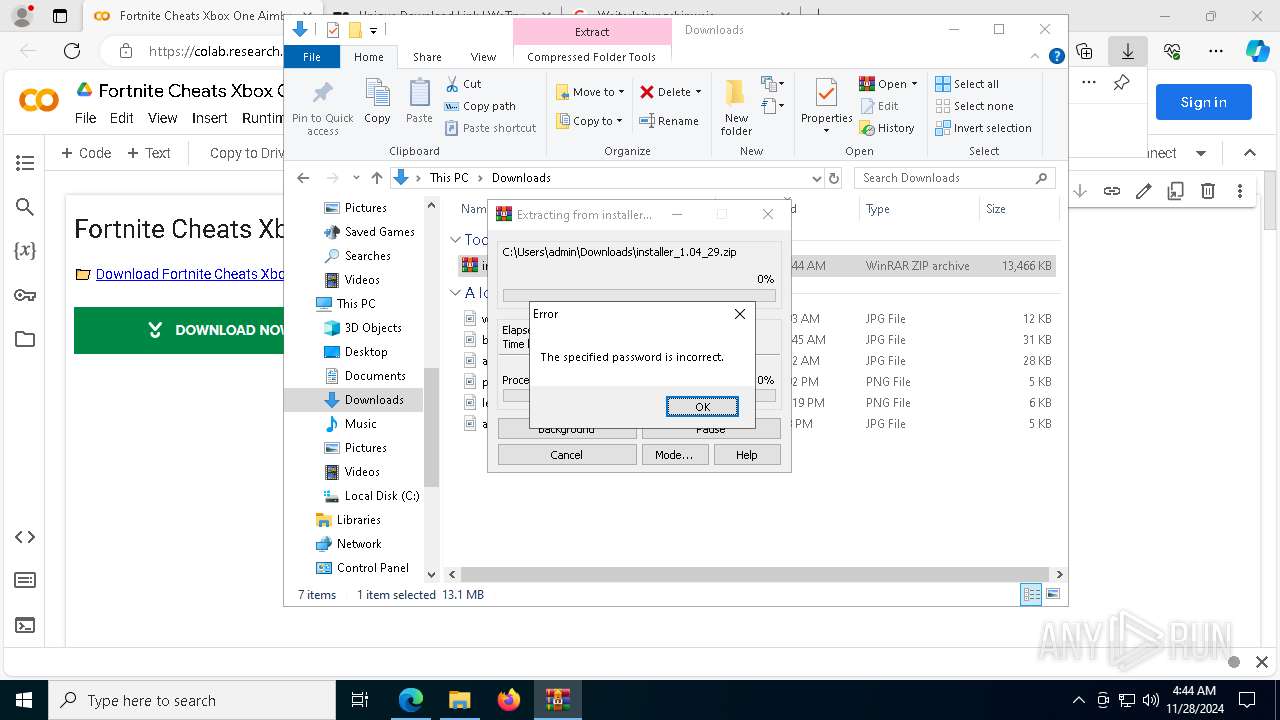Open the Copy to dropdown
1280x720 pixels.
pos(589,121)
